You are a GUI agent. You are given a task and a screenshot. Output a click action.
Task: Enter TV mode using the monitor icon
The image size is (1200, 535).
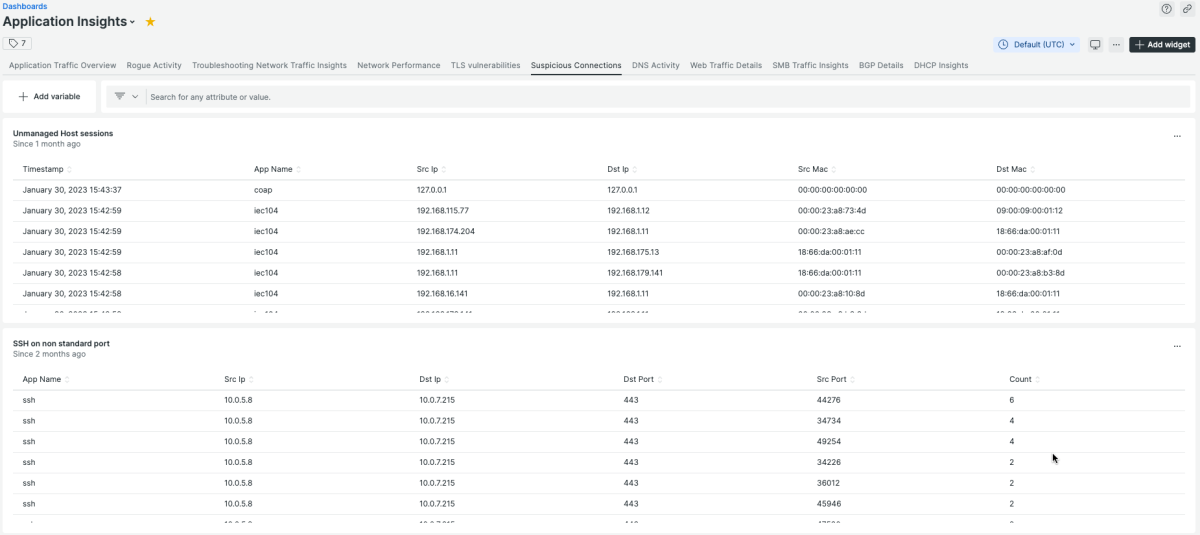tap(1095, 45)
